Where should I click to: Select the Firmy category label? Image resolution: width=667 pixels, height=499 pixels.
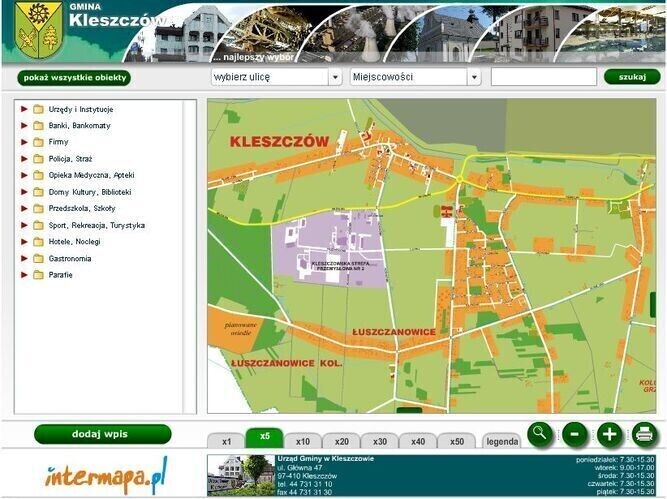pos(58,142)
